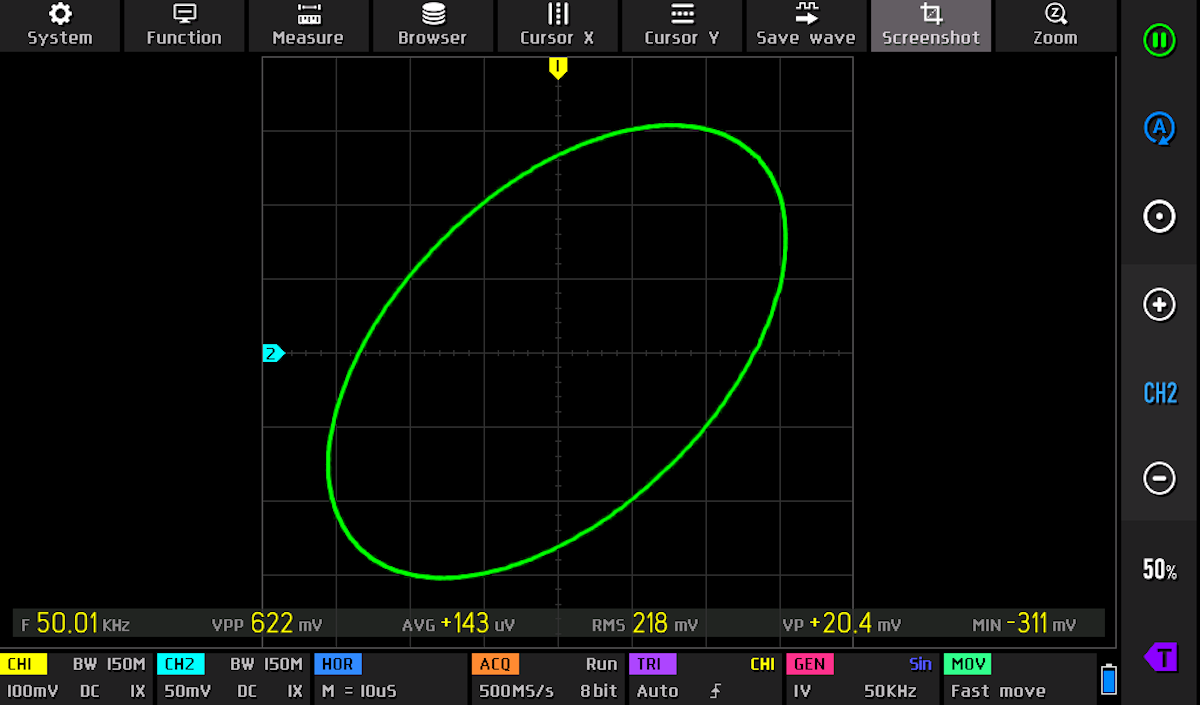
Task: Click the Save wave button
Action: pyautogui.click(x=806, y=26)
